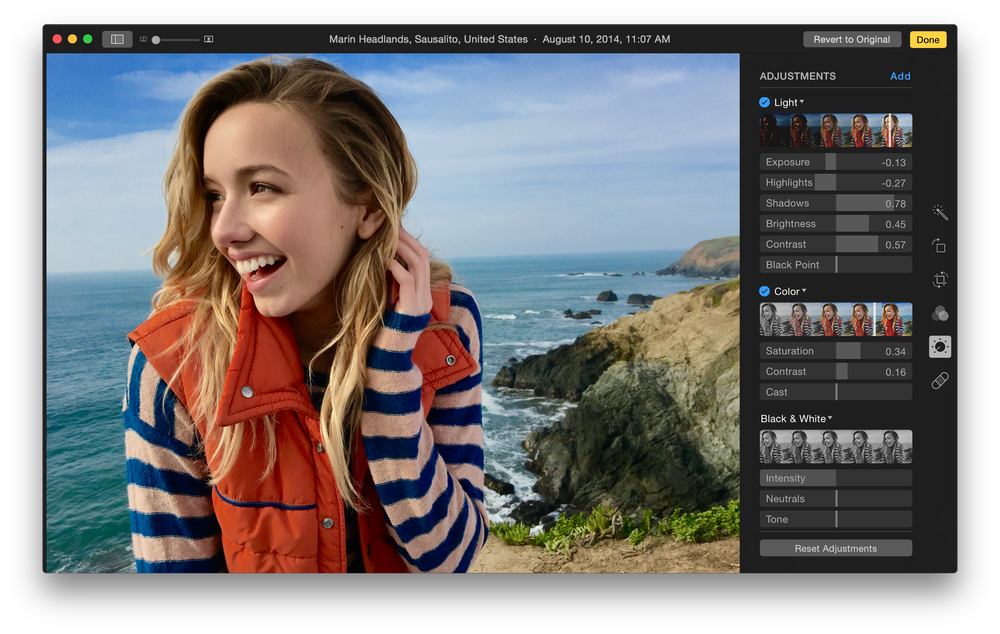Click the Exposure slider bar
Image resolution: width=1000 pixels, height=634 pixels.
835,162
